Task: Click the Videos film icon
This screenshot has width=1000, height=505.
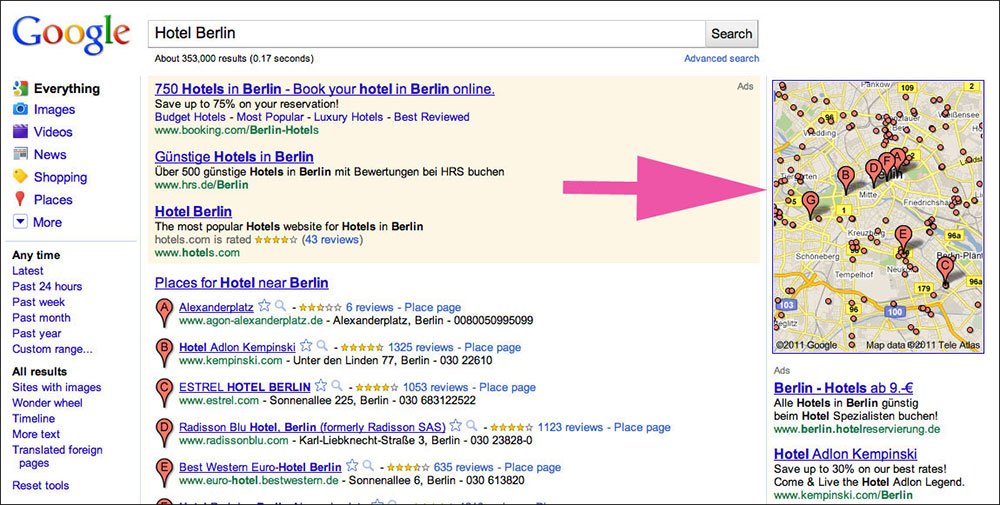Action: 20,131
